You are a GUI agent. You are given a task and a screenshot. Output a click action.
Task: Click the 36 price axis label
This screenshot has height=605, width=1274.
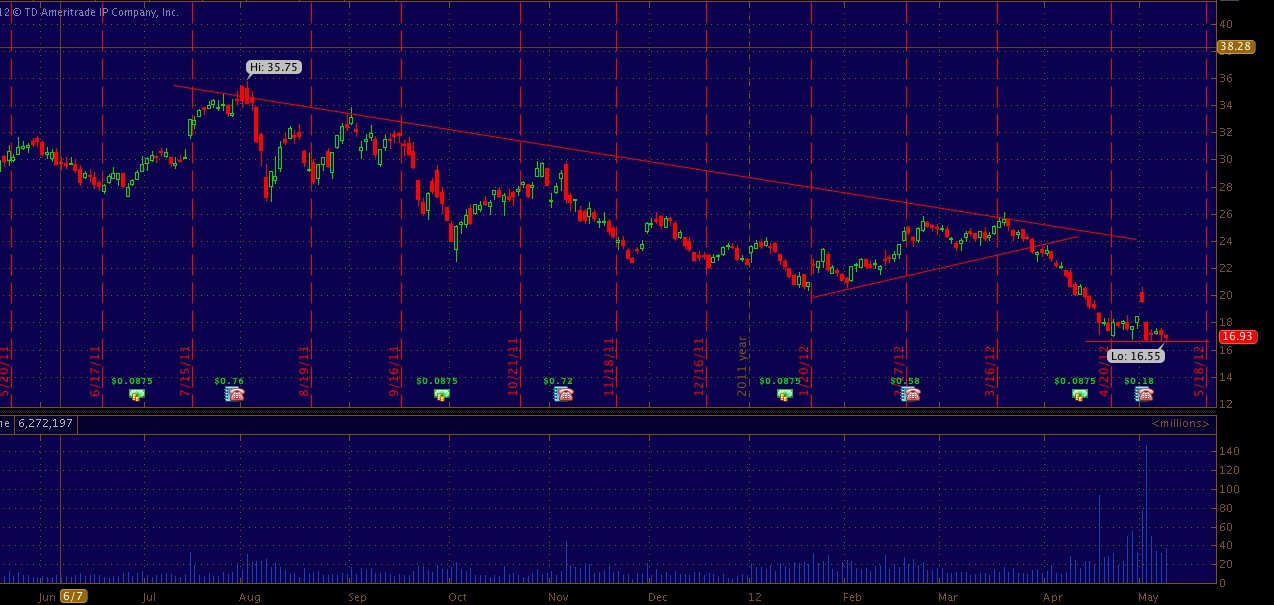click(x=1225, y=78)
